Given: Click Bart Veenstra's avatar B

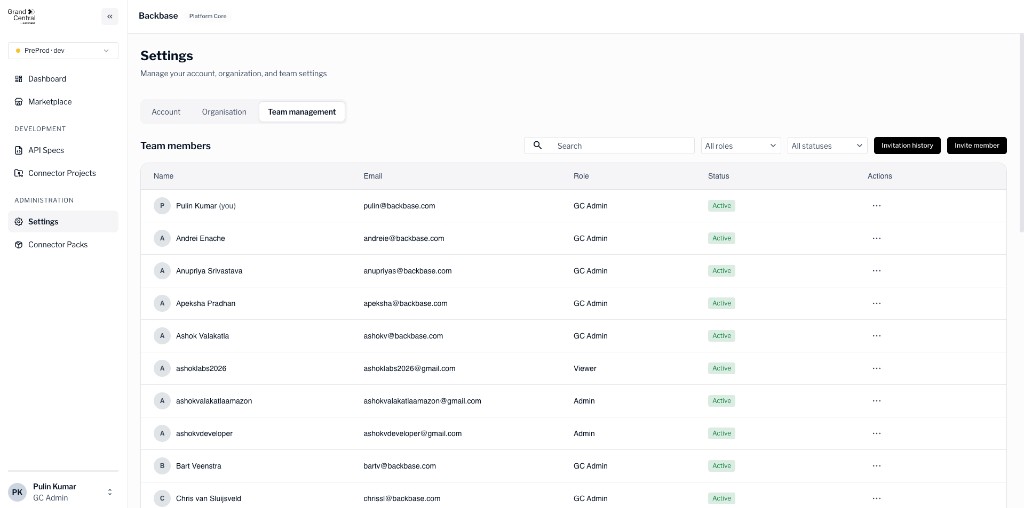Looking at the screenshot, I should (x=162, y=466).
